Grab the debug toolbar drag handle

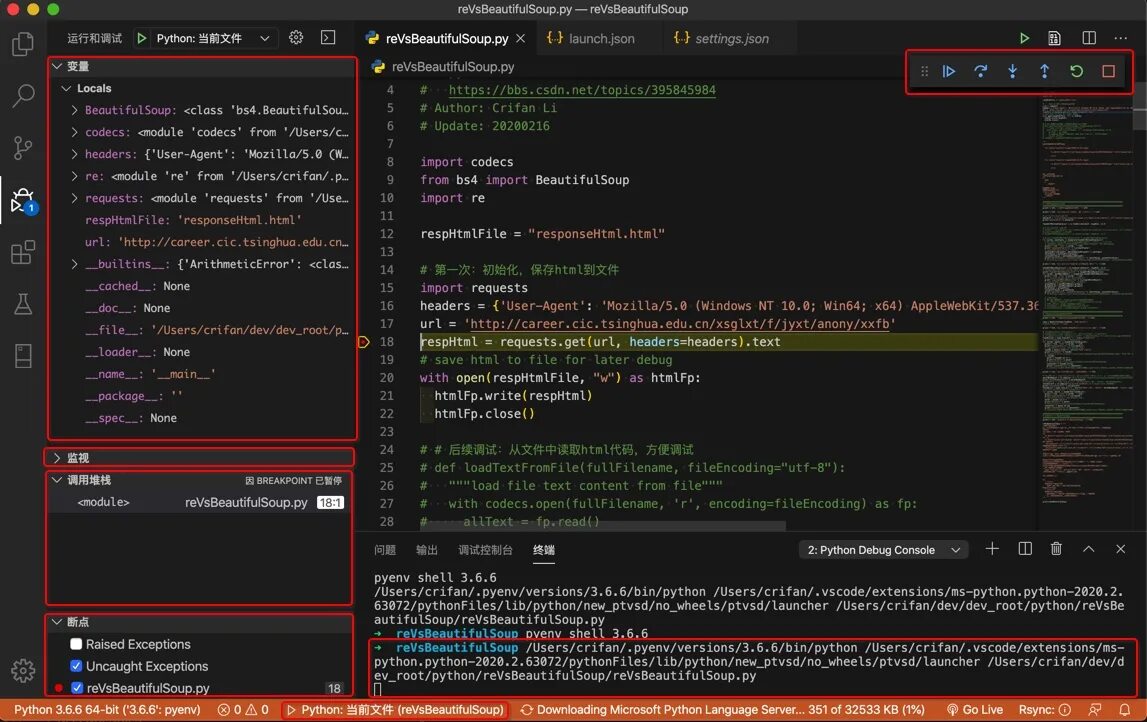click(925, 71)
